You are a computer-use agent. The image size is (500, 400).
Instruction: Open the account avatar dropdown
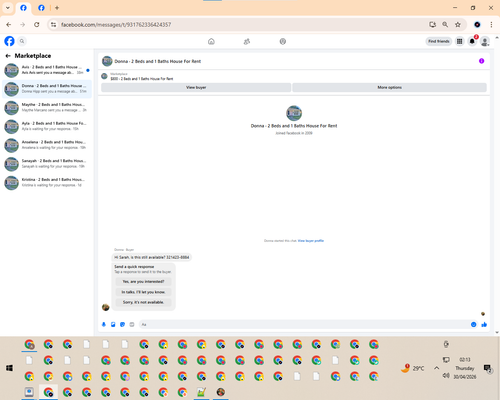tap(485, 41)
